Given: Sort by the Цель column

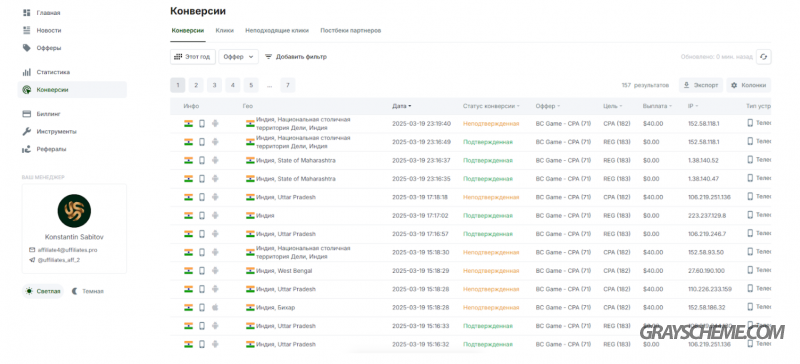Looking at the screenshot, I should (613, 106).
